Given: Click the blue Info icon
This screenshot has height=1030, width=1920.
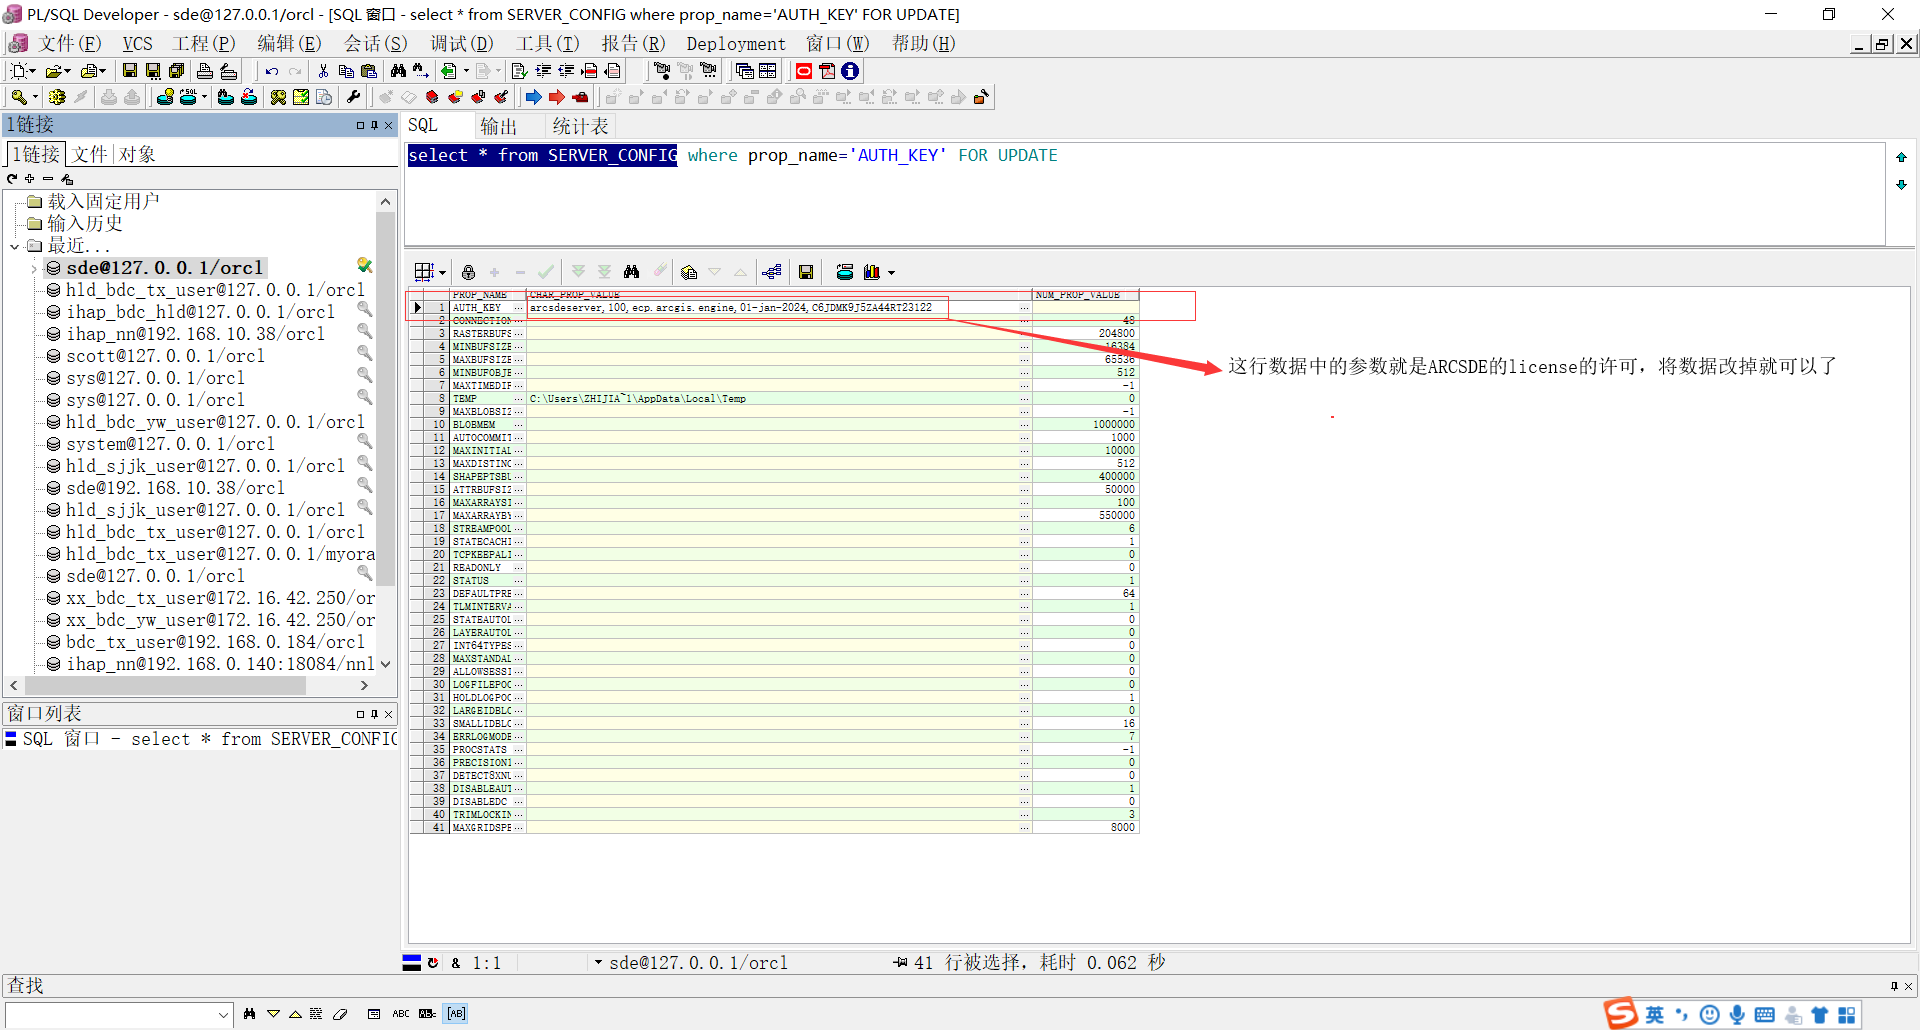Looking at the screenshot, I should point(850,71).
